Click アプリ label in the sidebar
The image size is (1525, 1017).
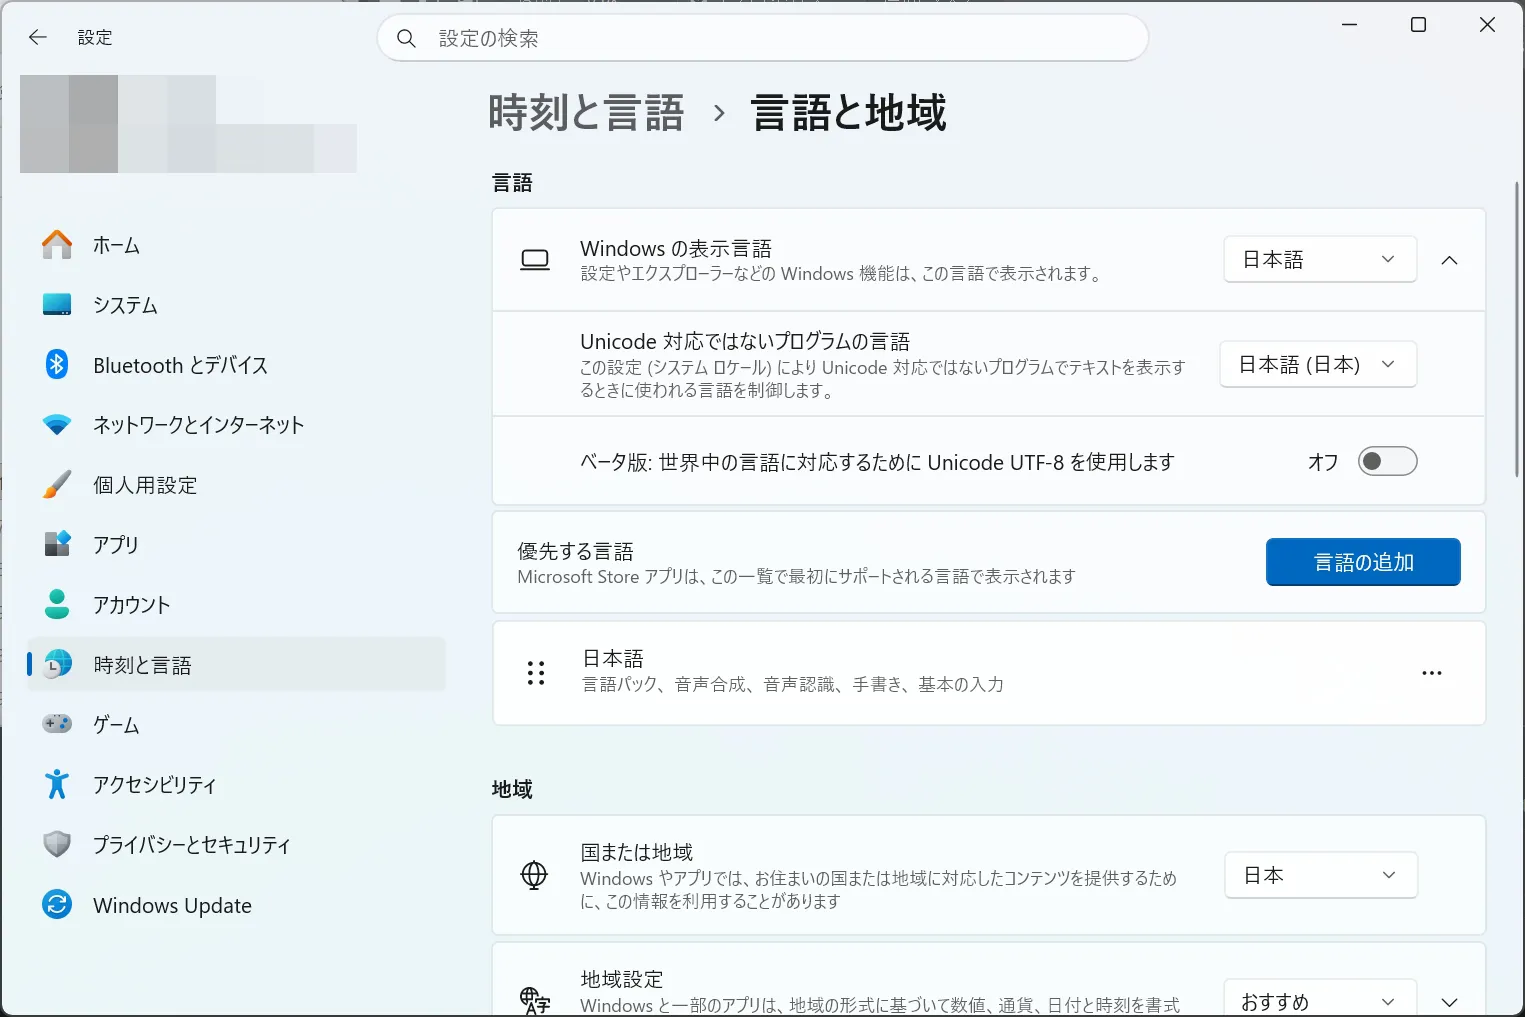[116, 544]
